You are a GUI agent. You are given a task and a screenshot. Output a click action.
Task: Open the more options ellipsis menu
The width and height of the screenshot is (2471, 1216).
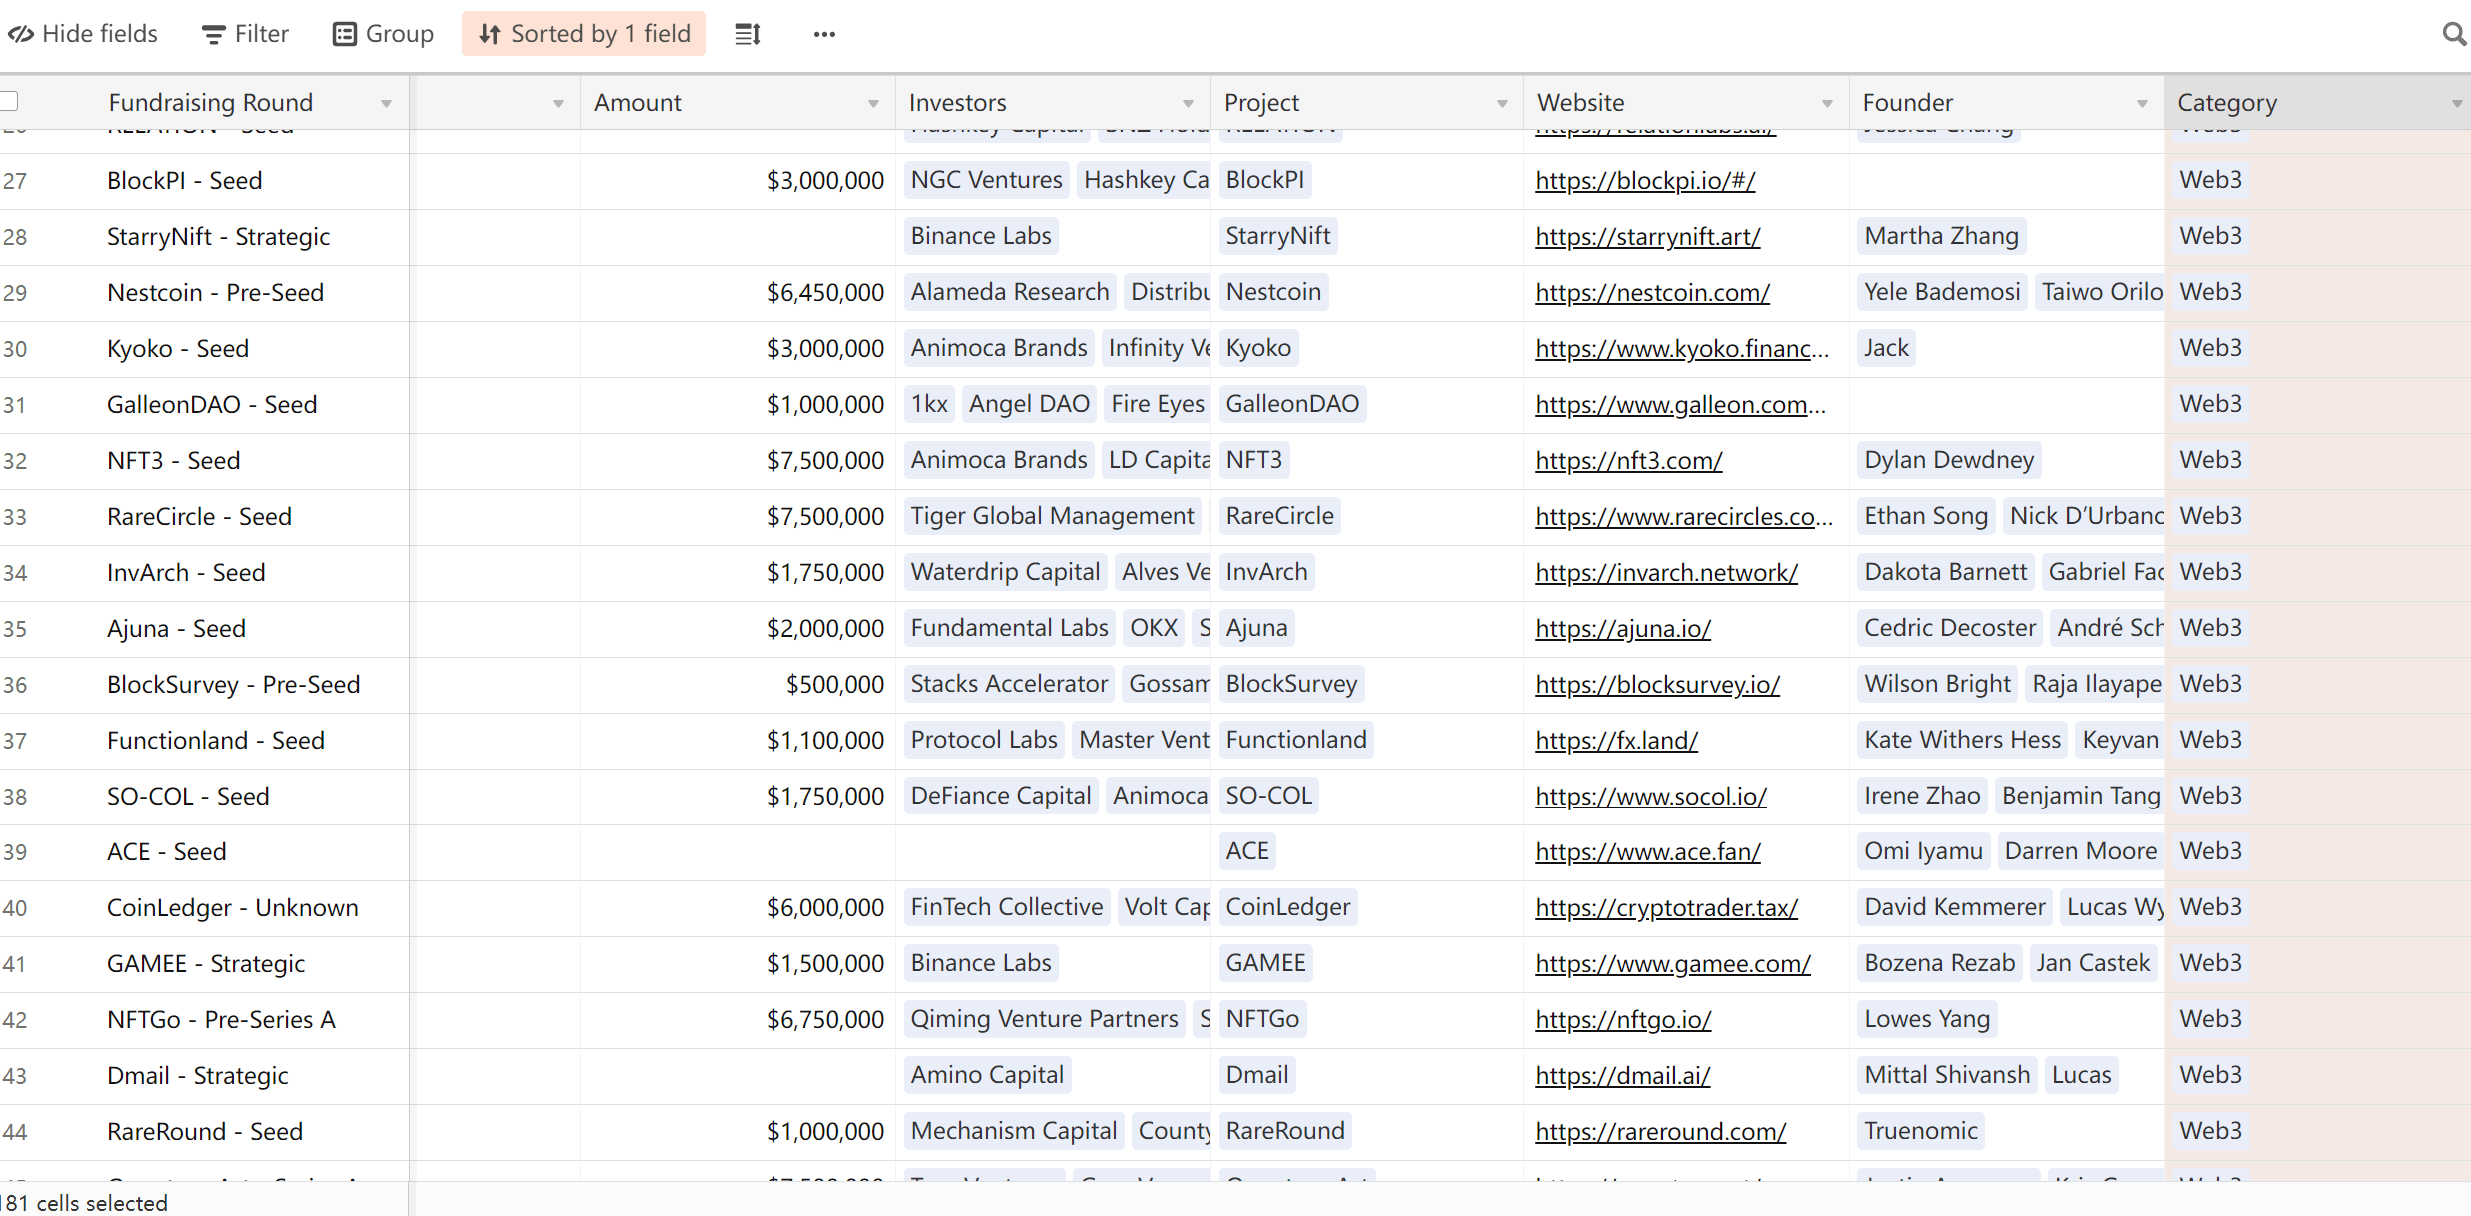pos(824,34)
